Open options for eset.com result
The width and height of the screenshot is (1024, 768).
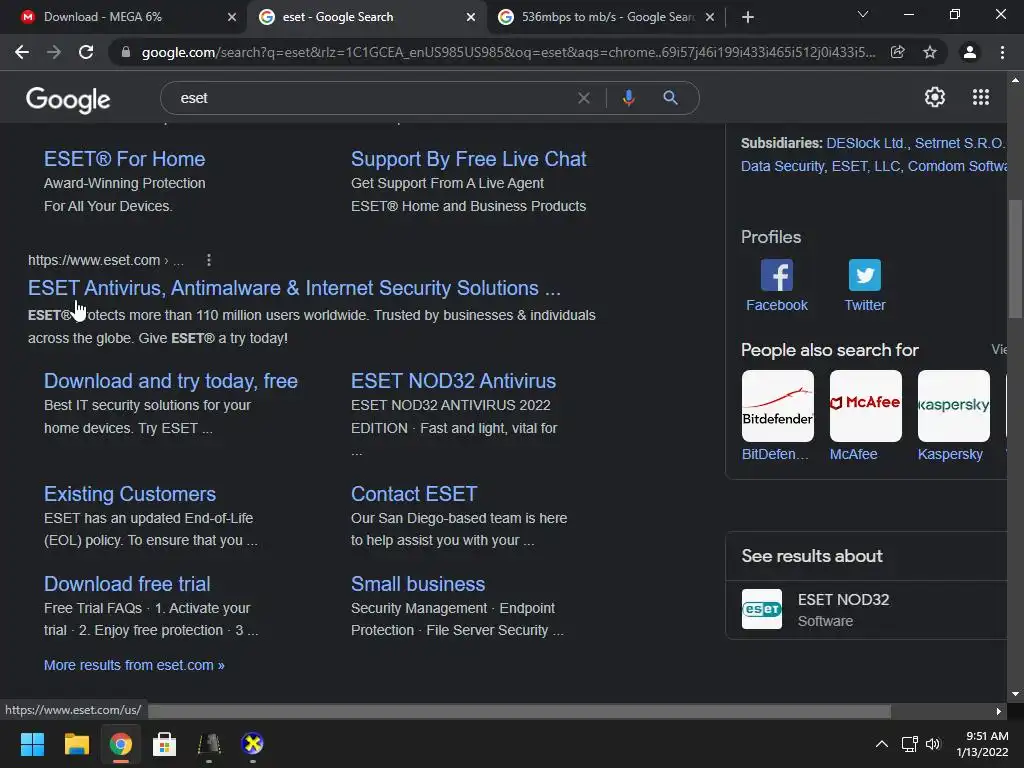click(x=209, y=260)
